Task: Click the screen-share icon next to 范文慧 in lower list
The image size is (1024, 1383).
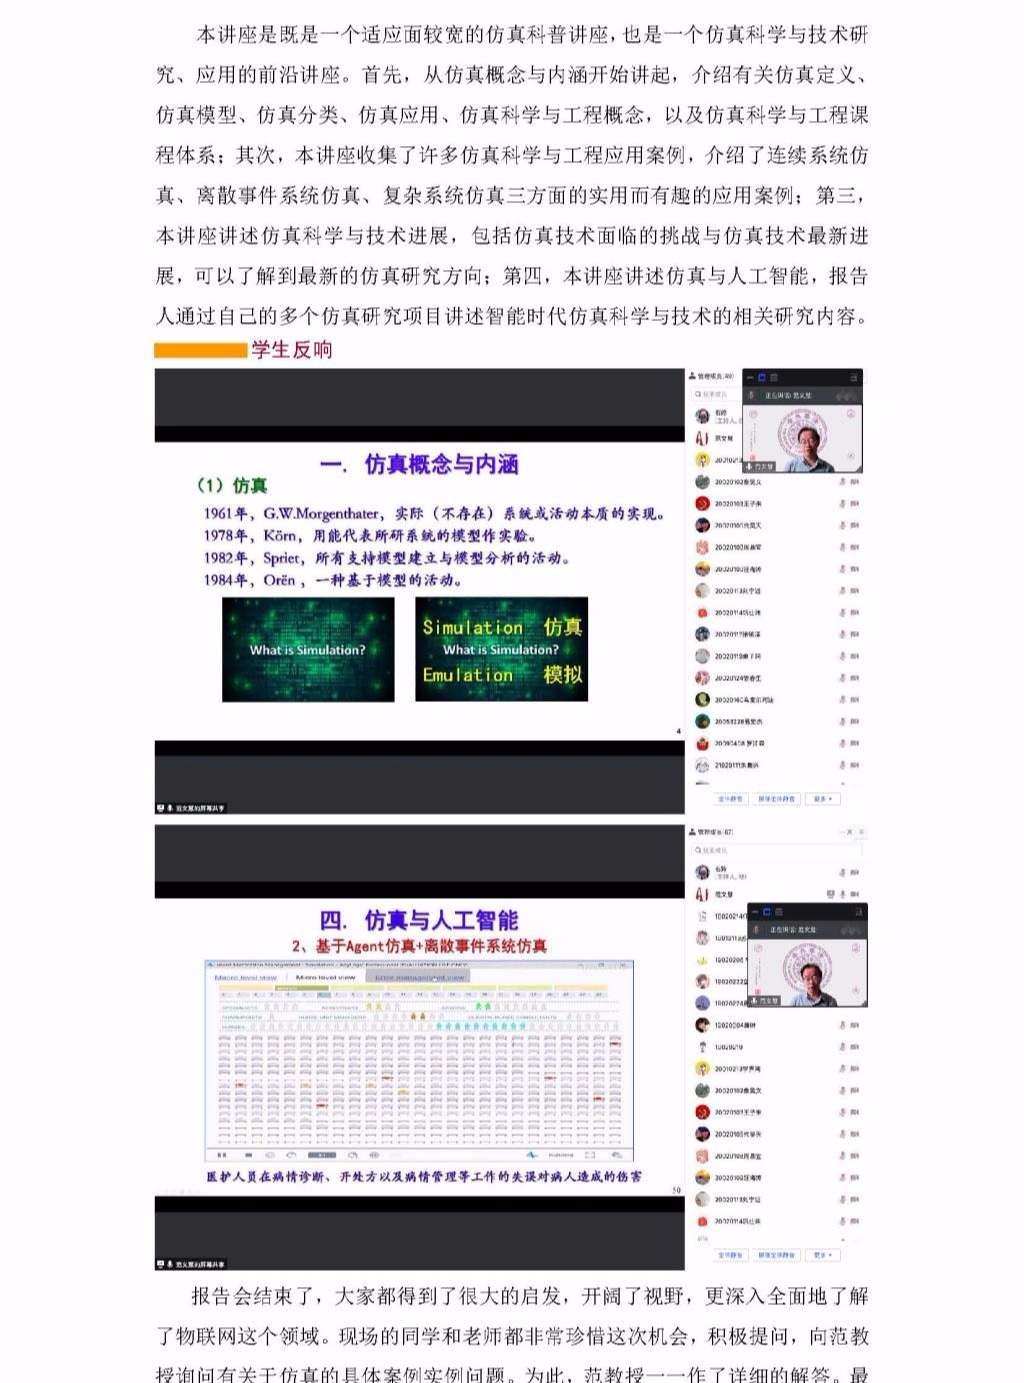Action: 831,894
